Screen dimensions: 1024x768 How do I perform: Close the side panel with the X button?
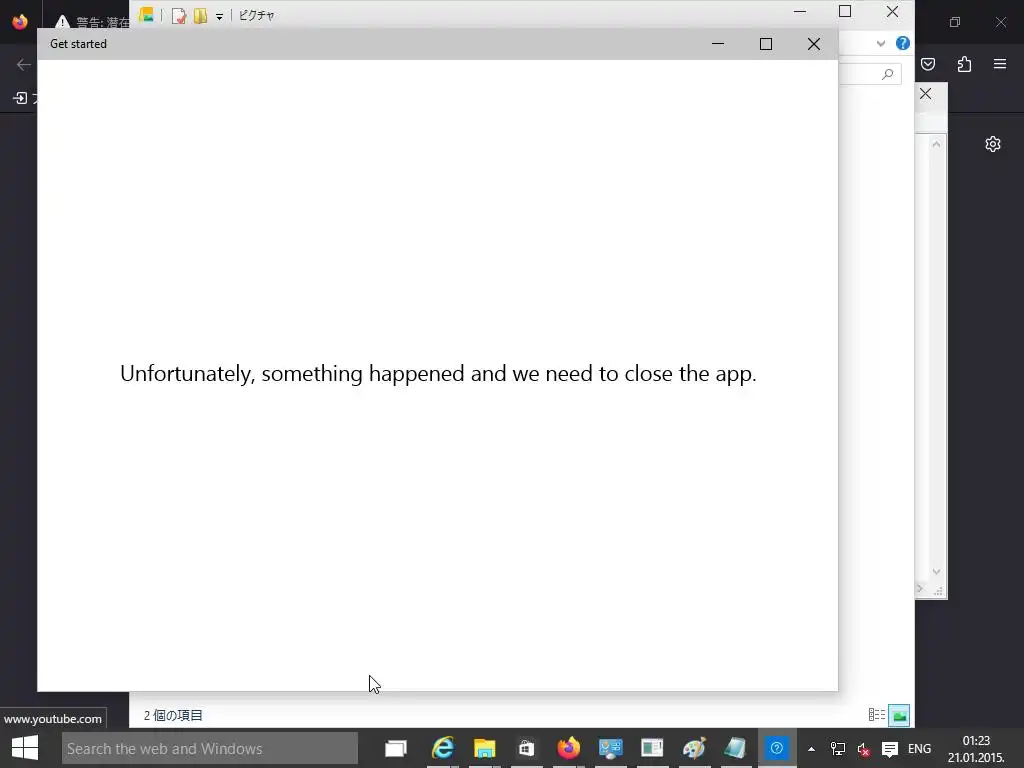point(925,93)
